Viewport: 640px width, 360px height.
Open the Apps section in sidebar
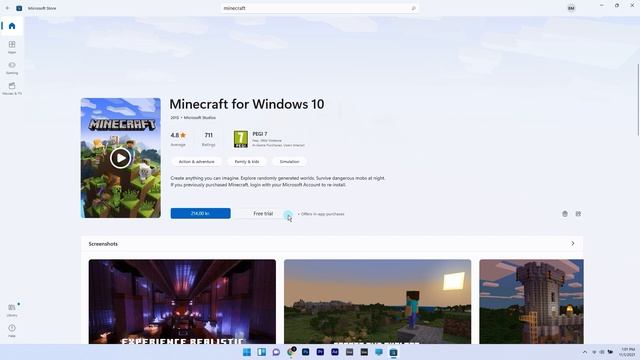coord(12,47)
